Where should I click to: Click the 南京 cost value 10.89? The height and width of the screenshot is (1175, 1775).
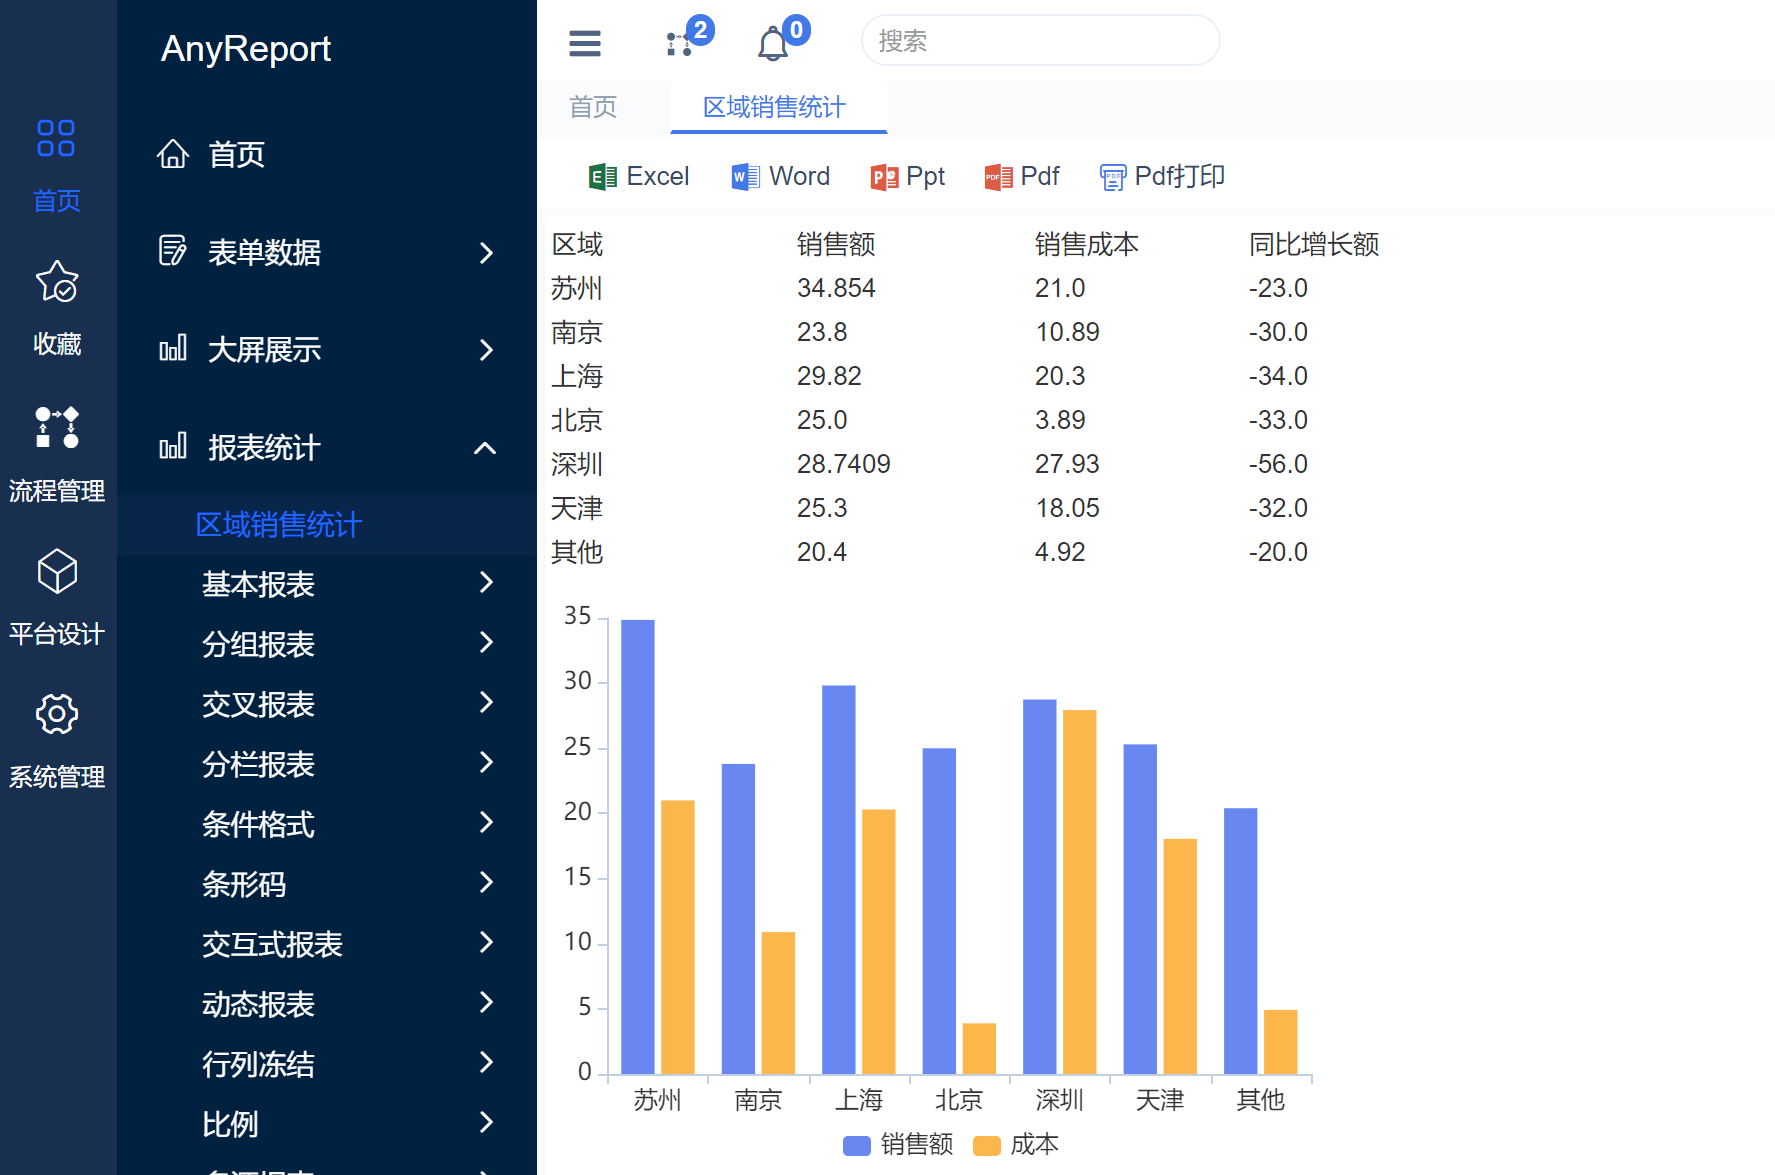[1067, 332]
